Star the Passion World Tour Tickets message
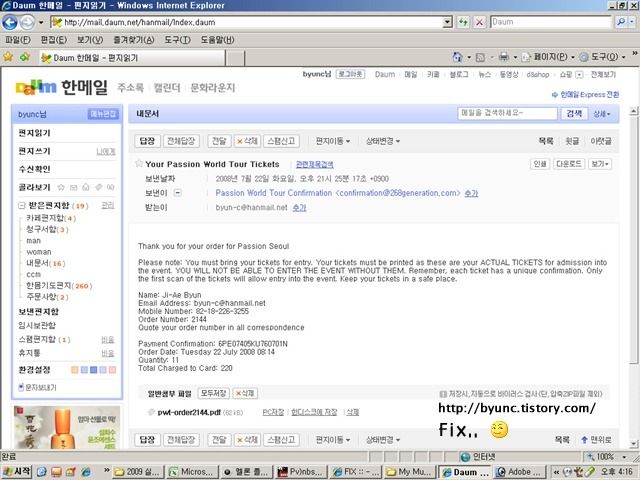640x480 pixels. click(139, 164)
